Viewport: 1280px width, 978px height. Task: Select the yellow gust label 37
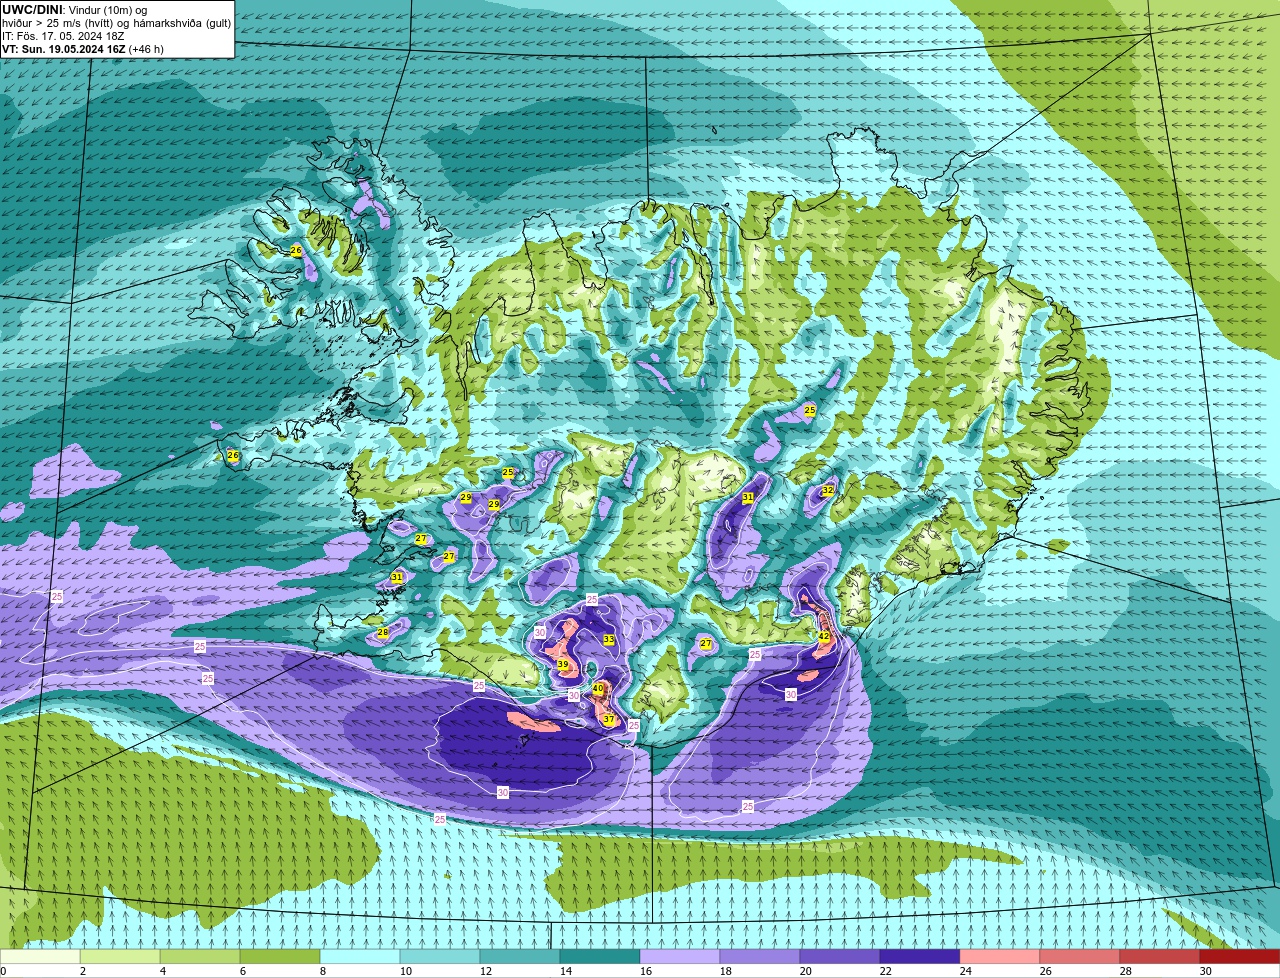click(x=608, y=719)
